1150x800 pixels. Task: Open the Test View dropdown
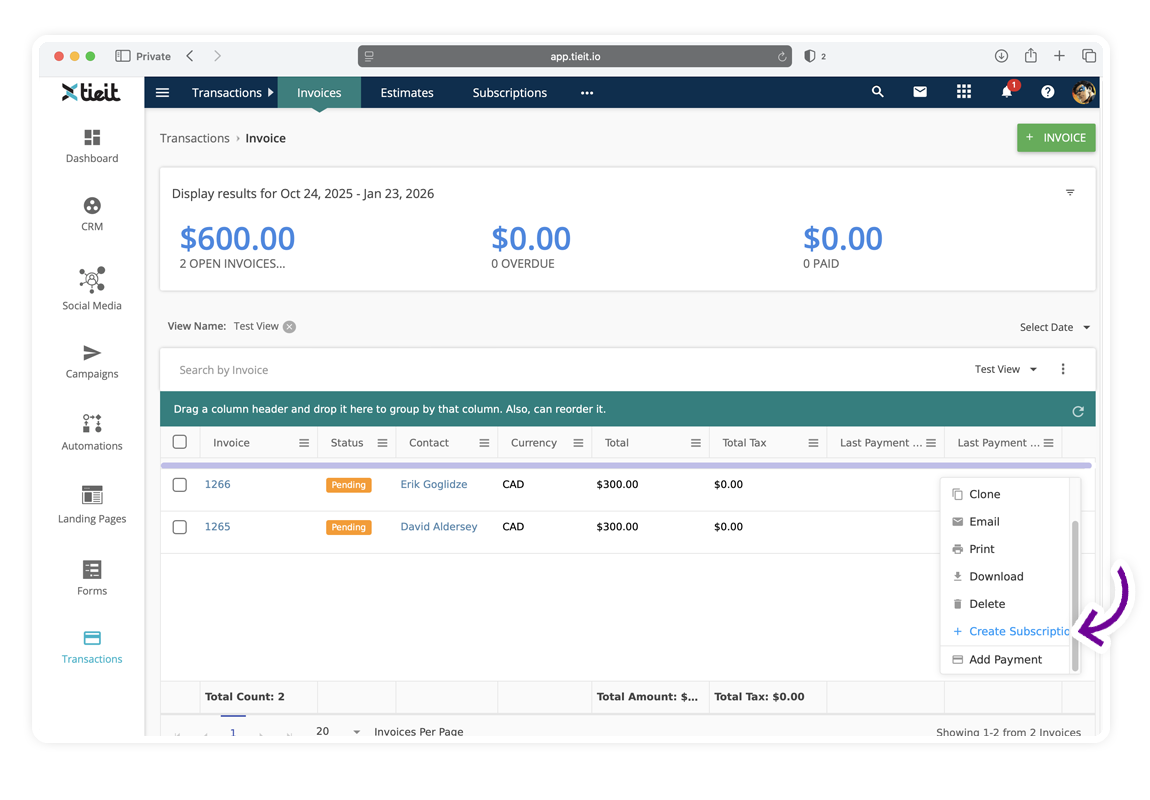pos(1005,370)
